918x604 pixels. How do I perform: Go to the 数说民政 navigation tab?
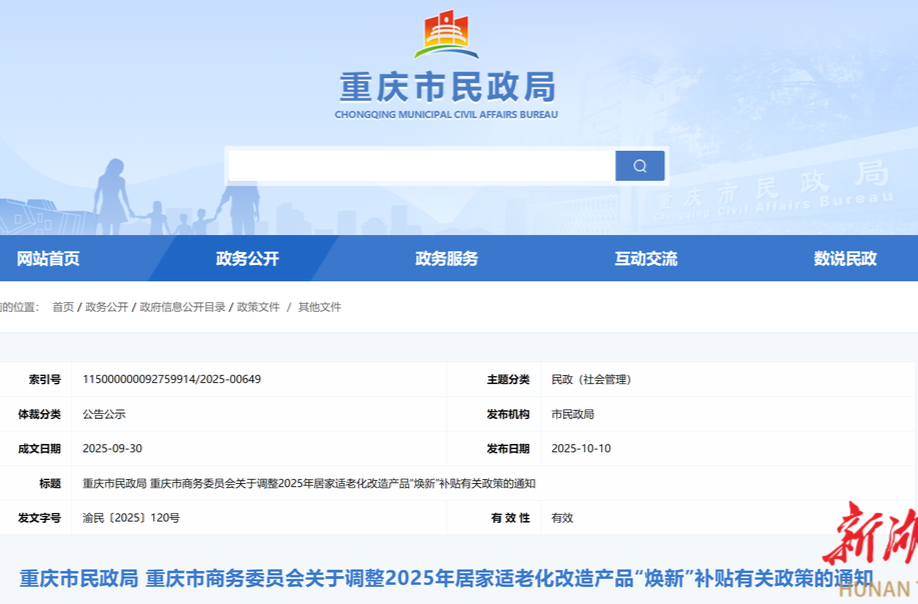[845, 258]
